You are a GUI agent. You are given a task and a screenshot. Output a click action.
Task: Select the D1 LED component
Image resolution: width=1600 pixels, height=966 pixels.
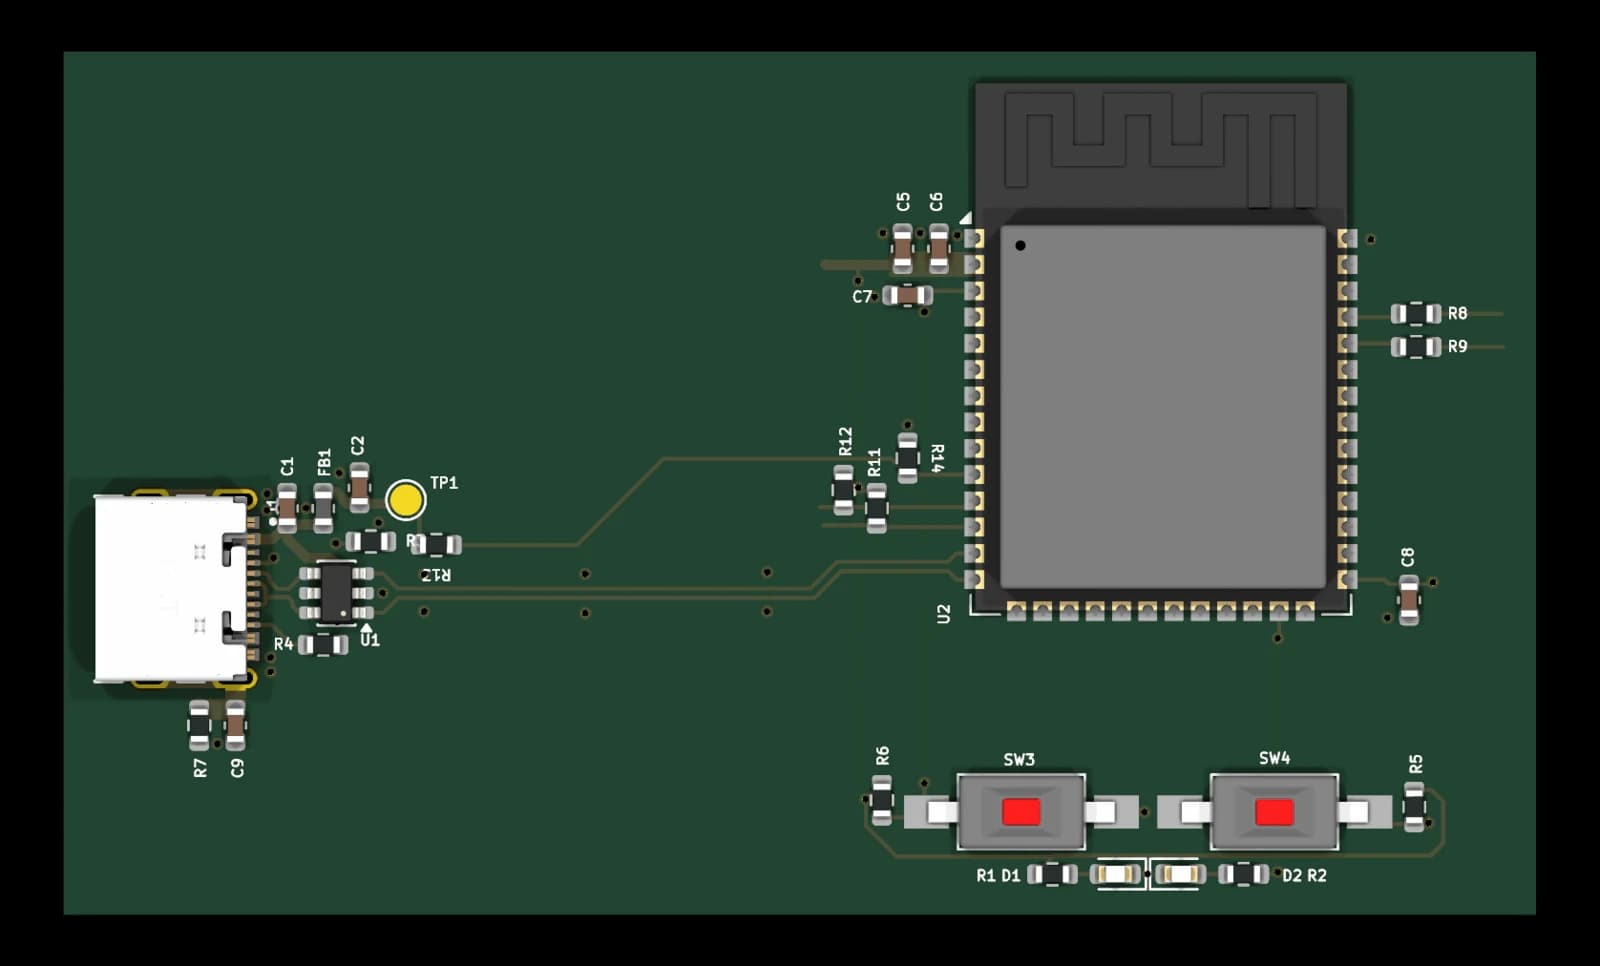1117,875
